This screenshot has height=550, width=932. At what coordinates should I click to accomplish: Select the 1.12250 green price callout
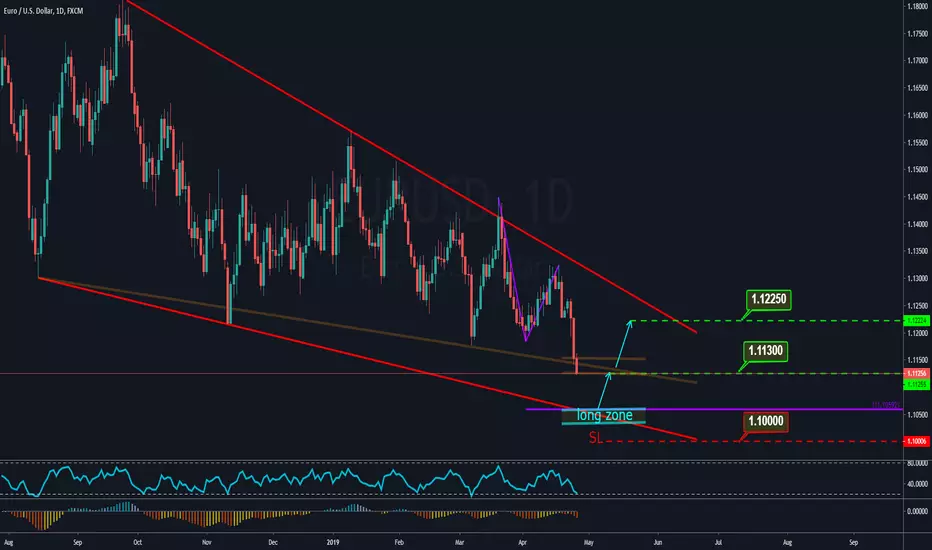pyautogui.click(x=769, y=299)
